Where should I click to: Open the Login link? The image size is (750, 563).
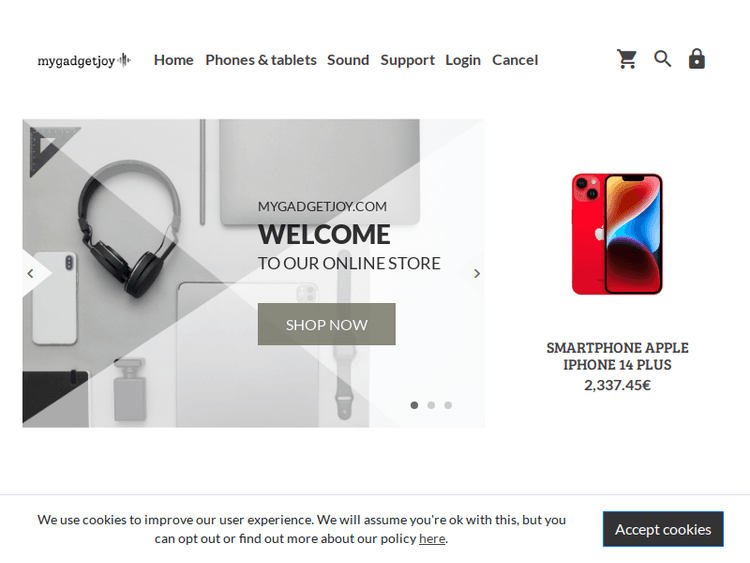pyautogui.click(x=463, y=60)
